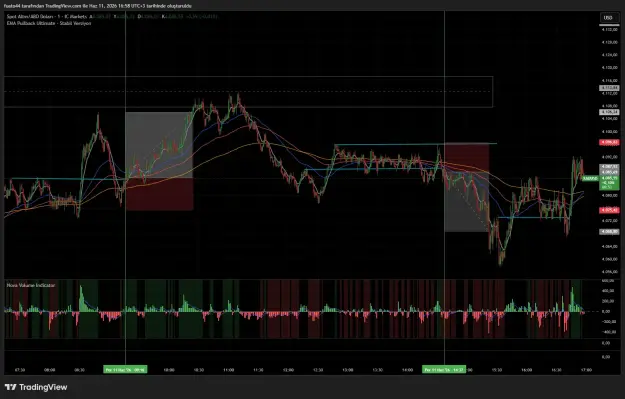625x399 pixels.
Task: Click the green current price label on price axis
Action: [x=609, y=182]
